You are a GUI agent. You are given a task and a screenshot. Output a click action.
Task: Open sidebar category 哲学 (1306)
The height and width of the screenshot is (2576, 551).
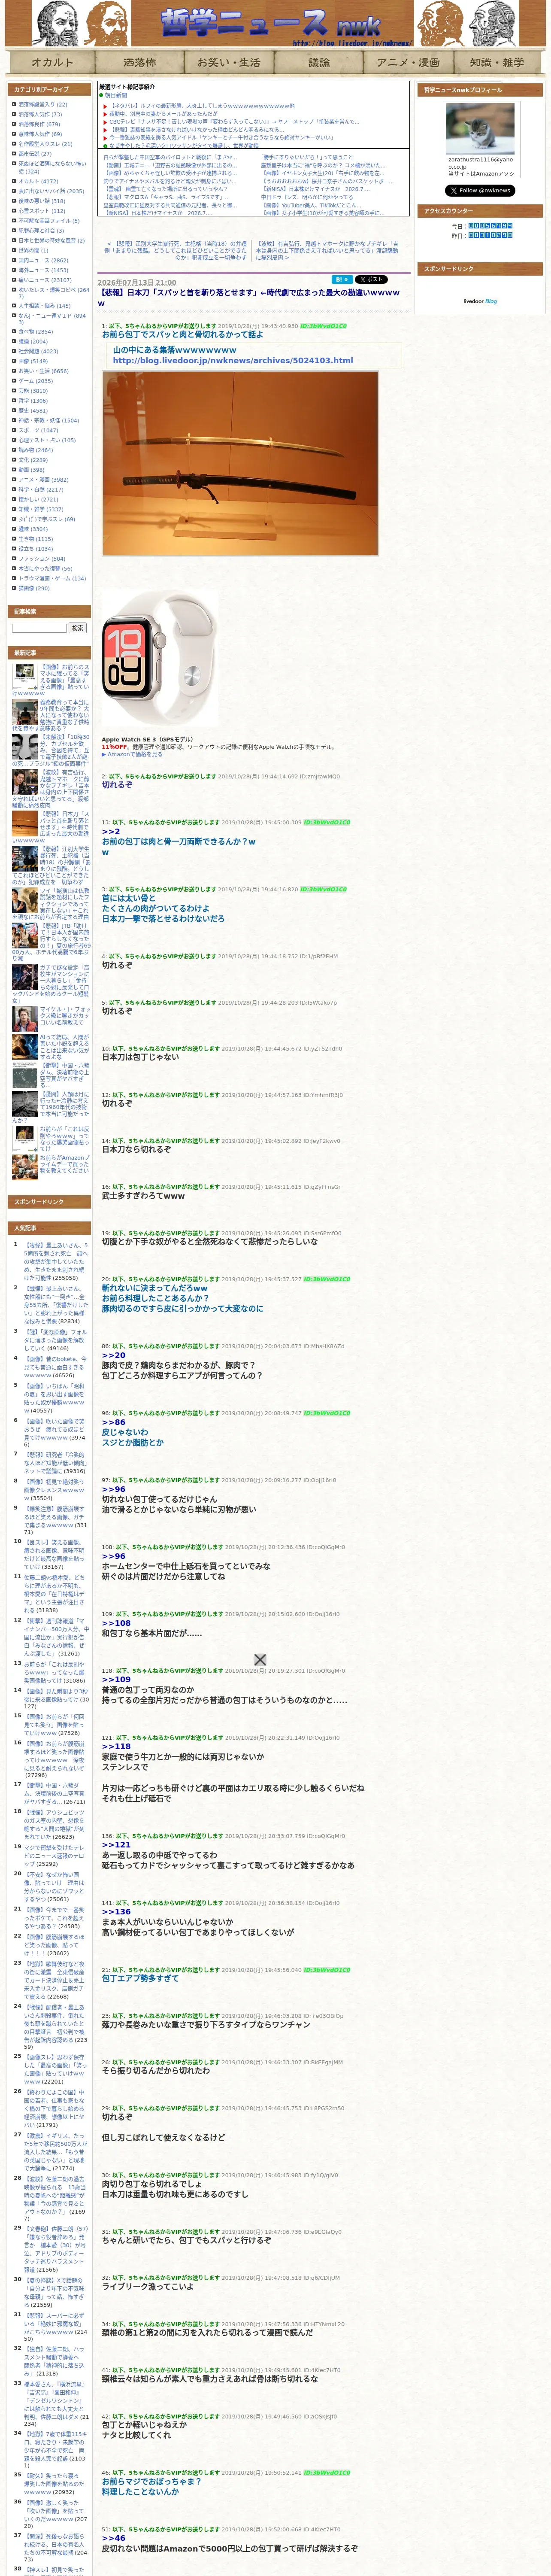(x=32, y=401)
